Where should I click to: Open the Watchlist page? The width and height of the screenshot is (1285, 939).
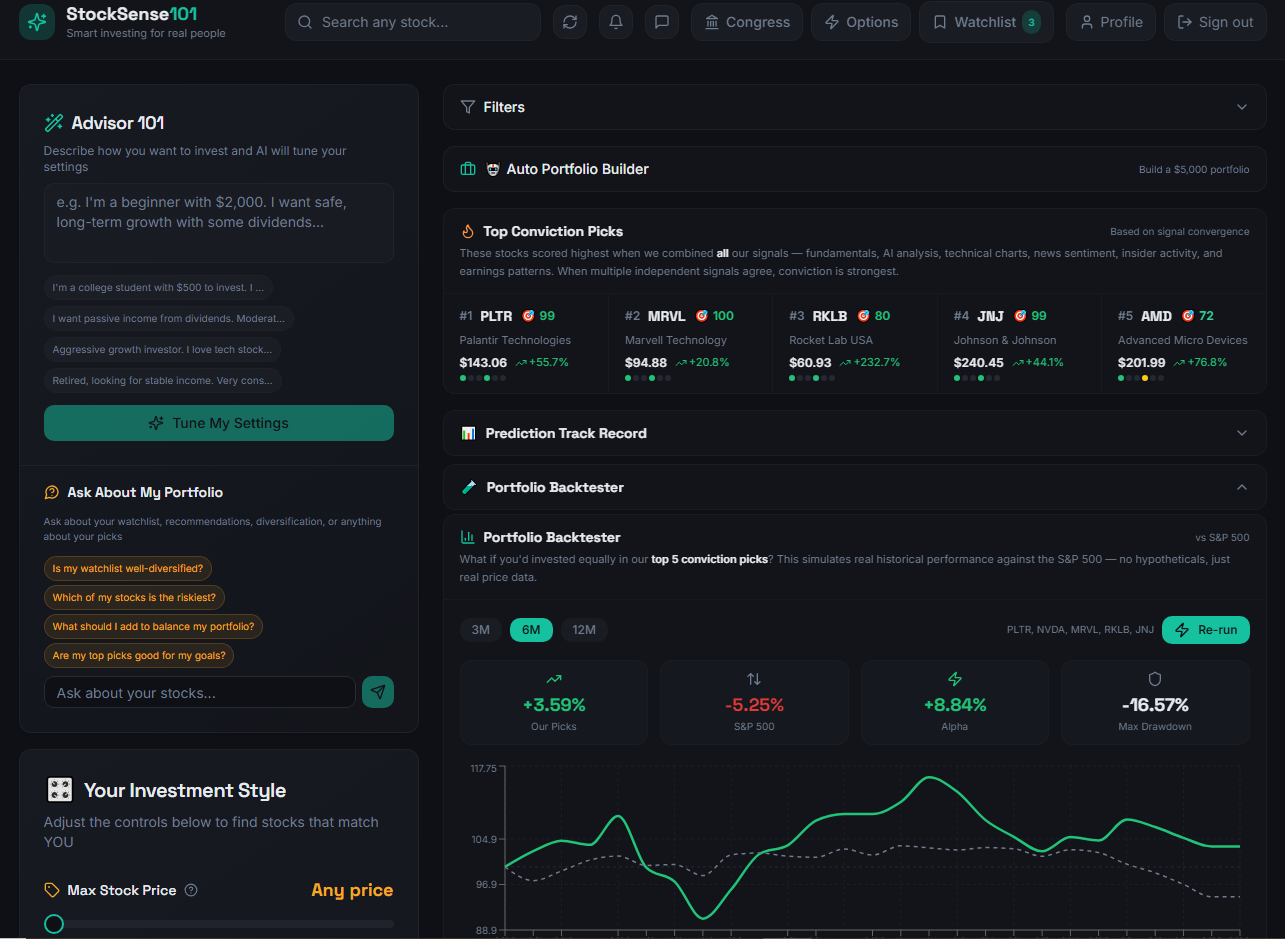click(985, 22)
